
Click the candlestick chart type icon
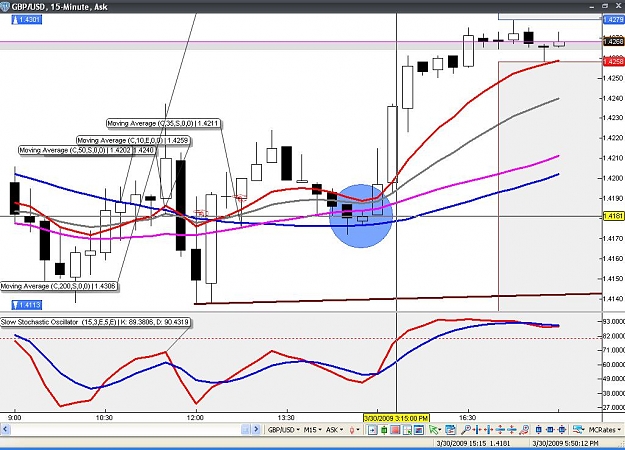point(352,430)
